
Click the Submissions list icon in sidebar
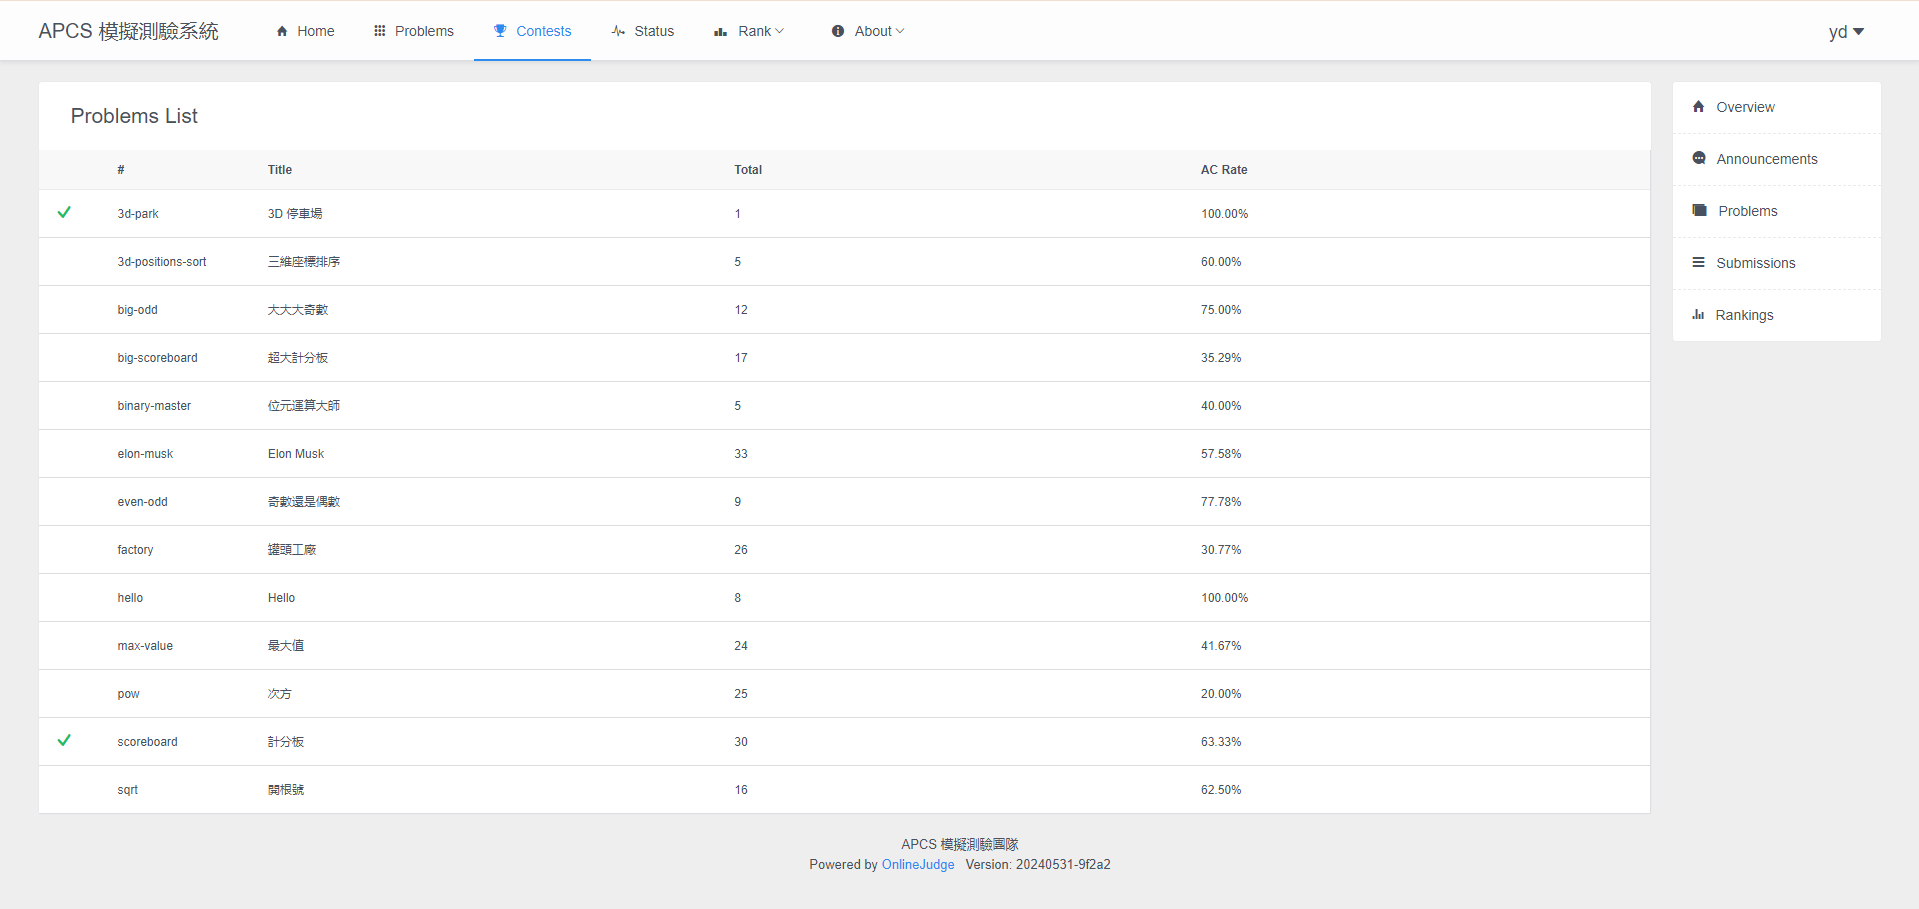1698,263
